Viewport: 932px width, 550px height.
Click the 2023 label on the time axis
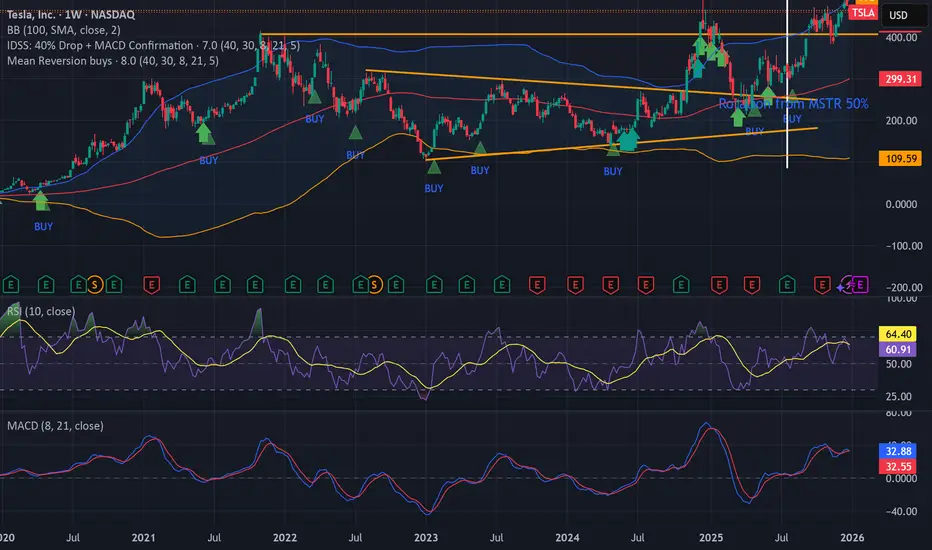(x=426, y=538)
